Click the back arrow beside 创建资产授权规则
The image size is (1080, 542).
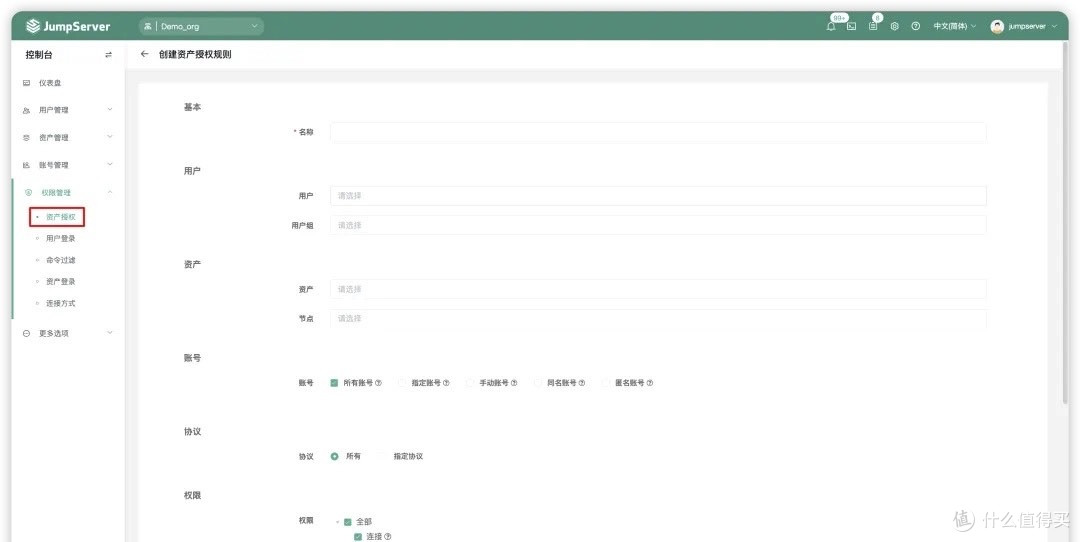click(144, 54)
